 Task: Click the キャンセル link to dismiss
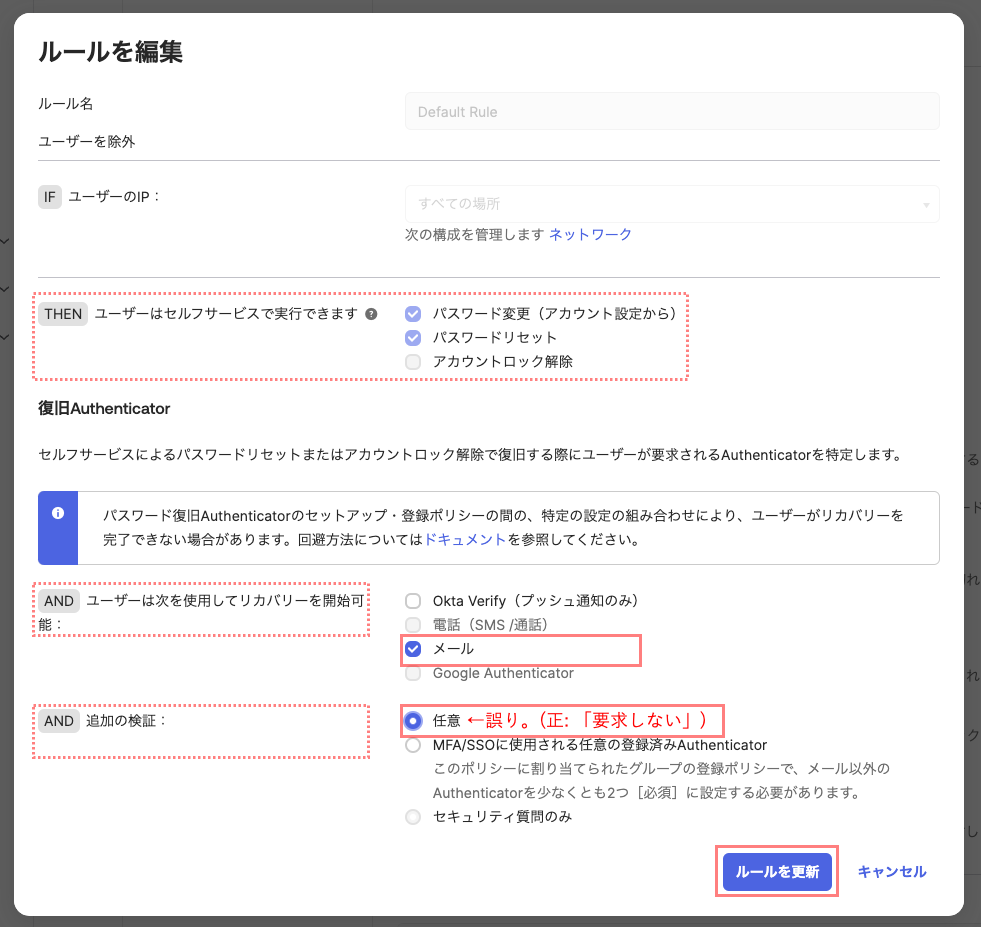tap(891, 871)
